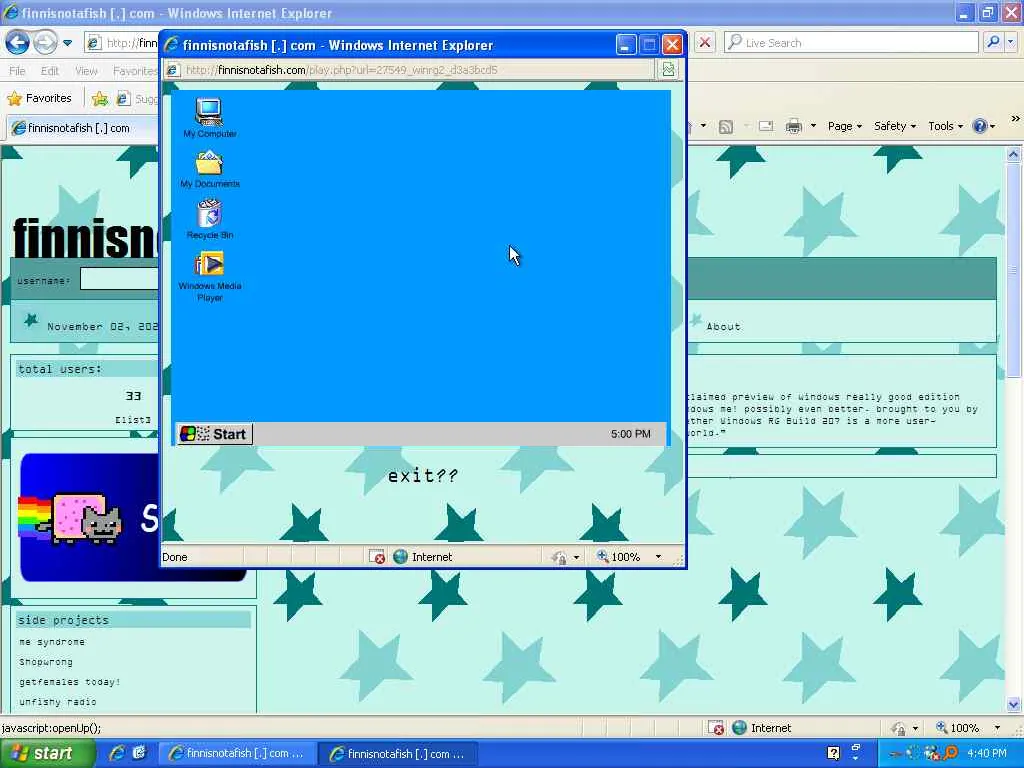Click the help question mark tray icon
Viewport: 1024px width, 768px height.
tap(834, 754)
